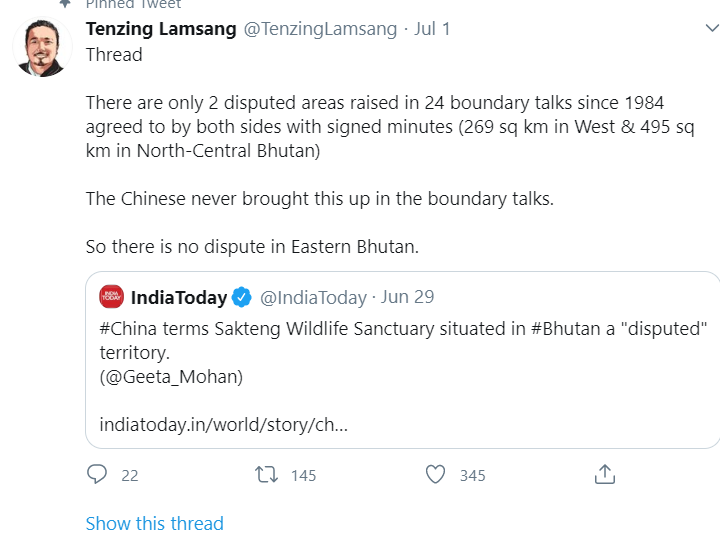Open the Jul 1 tweet timestamp

(433, 28)
